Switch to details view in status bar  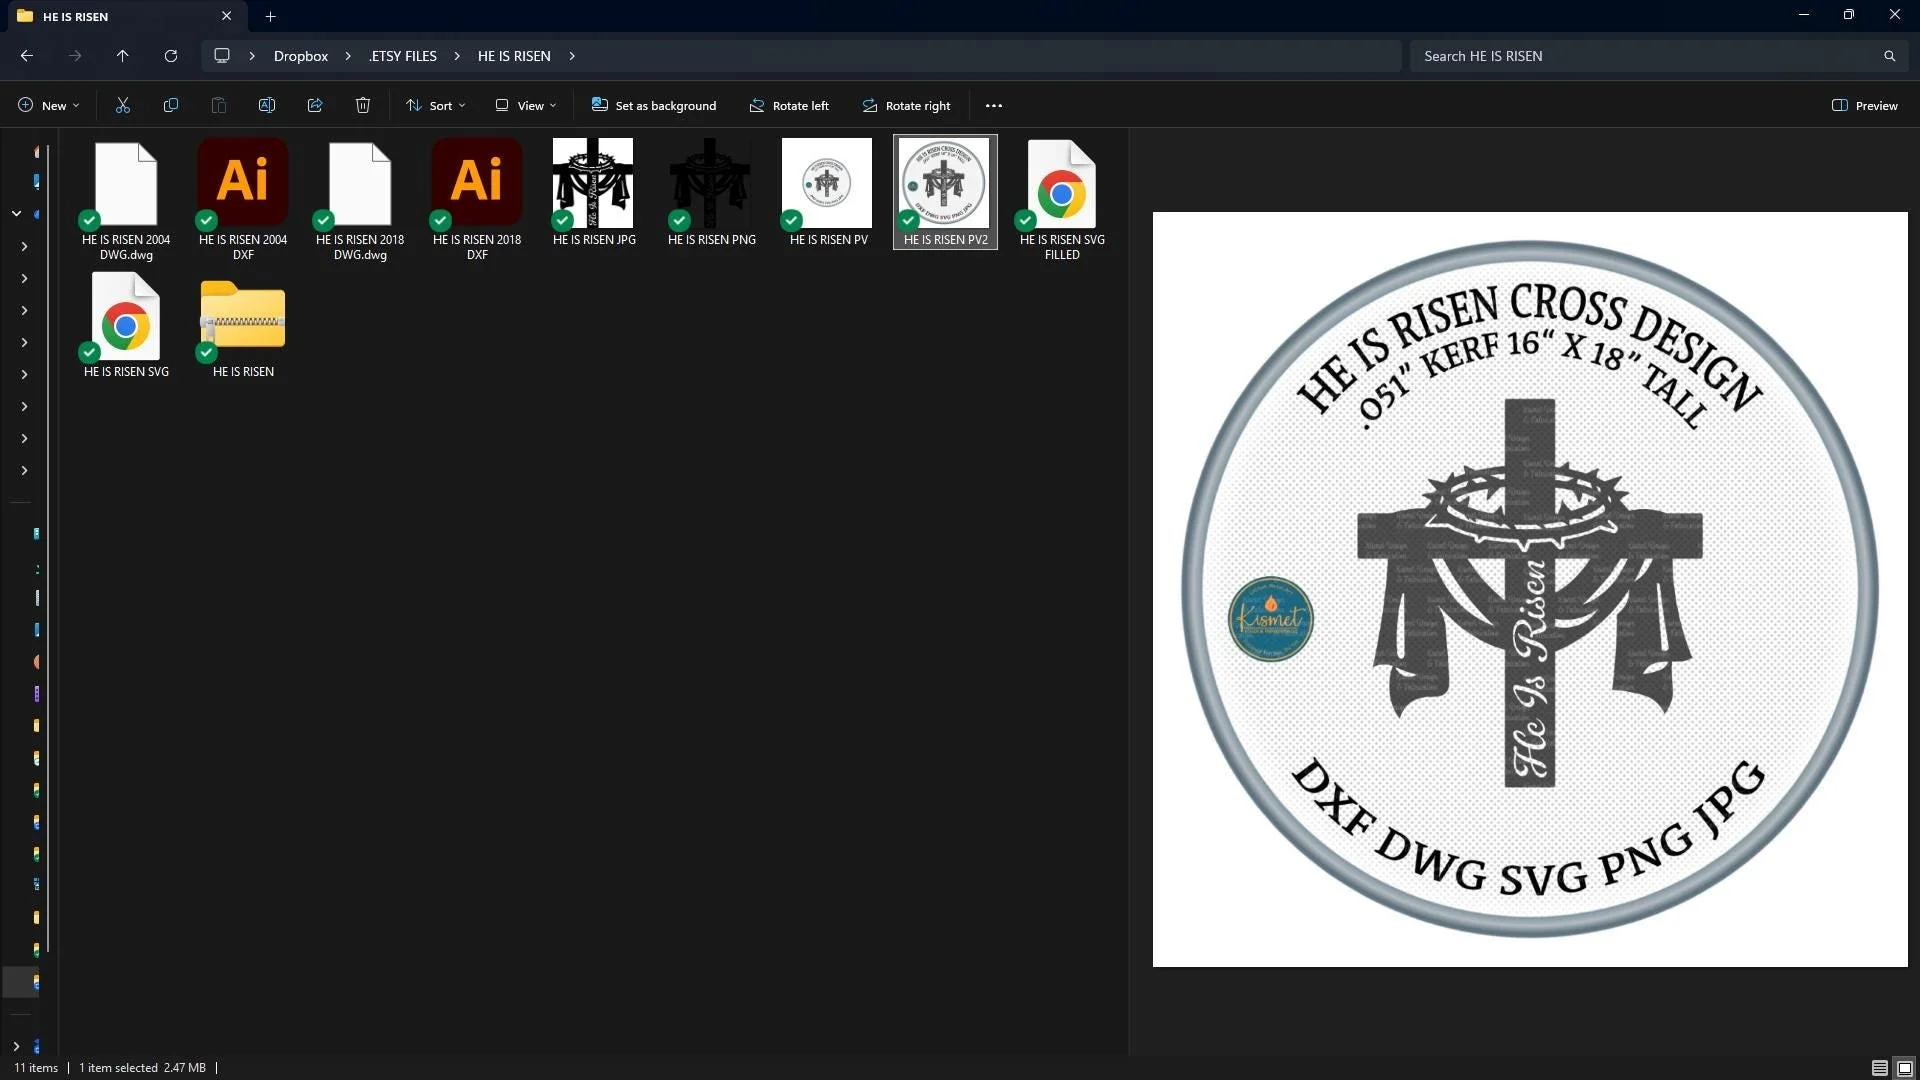tap(1879, 1068)
